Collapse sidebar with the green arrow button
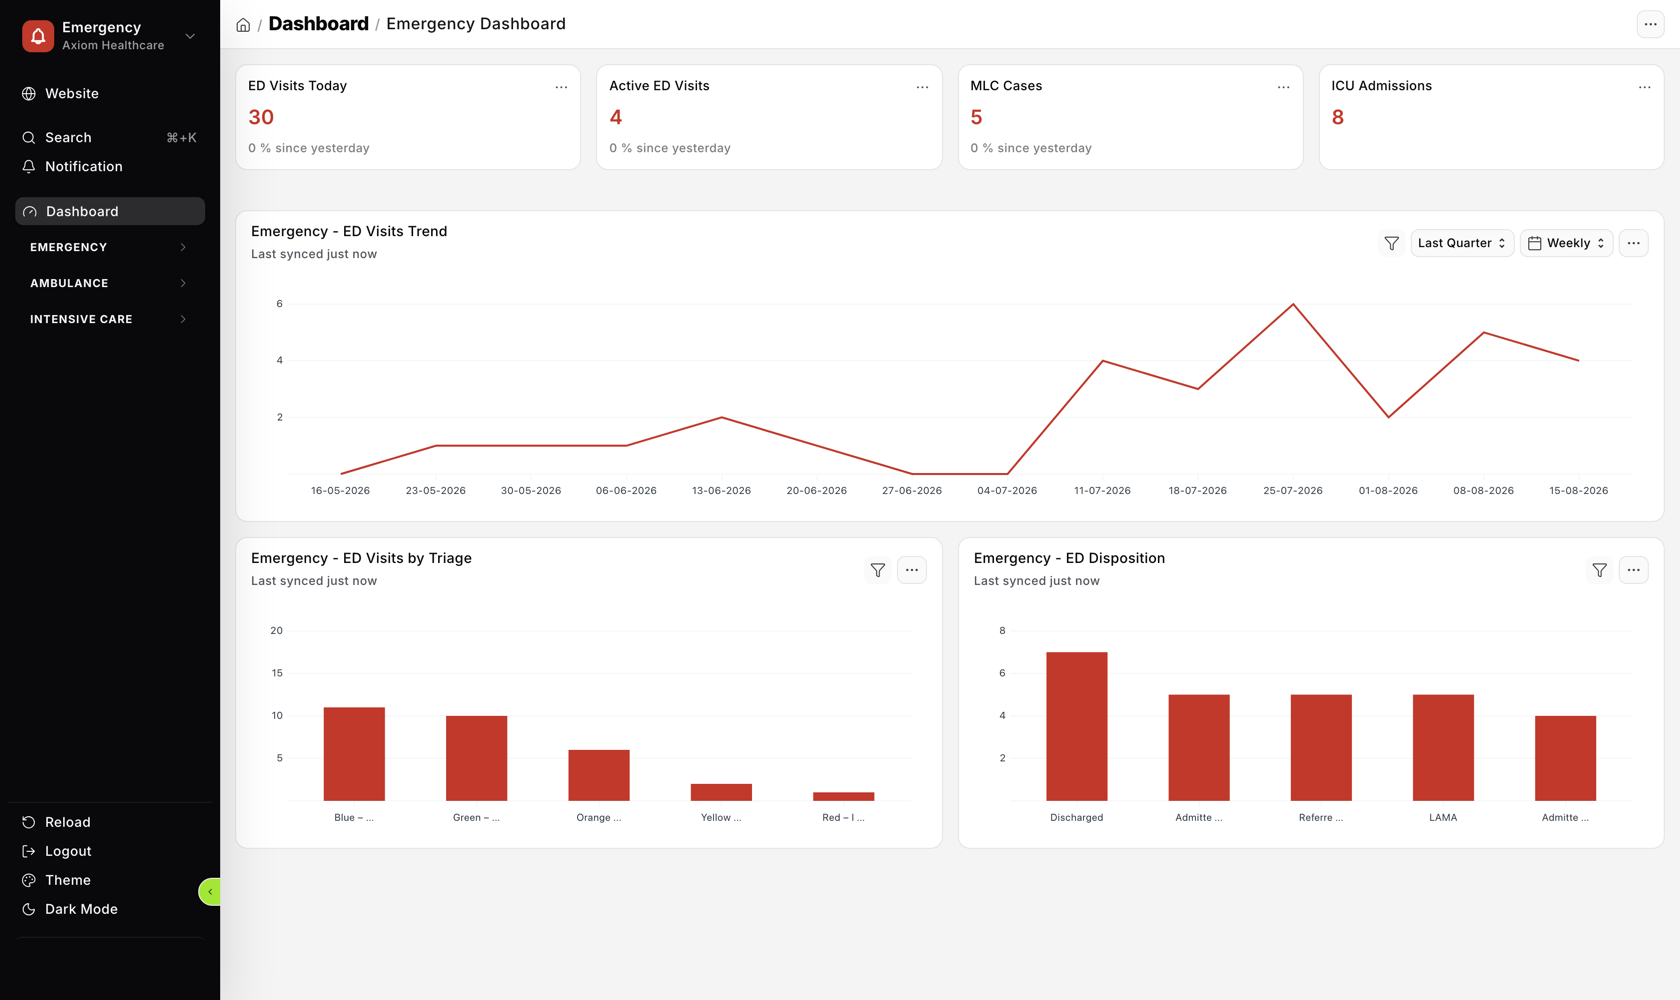 click(210, 891)
